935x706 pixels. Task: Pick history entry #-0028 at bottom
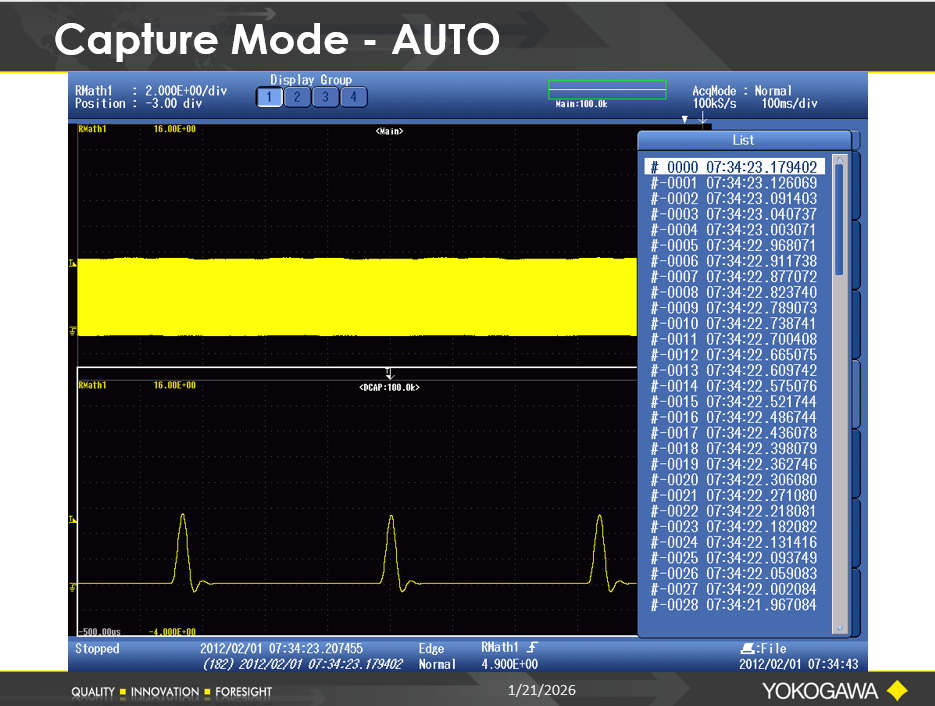pyautogui.click(x=734, y=605)
